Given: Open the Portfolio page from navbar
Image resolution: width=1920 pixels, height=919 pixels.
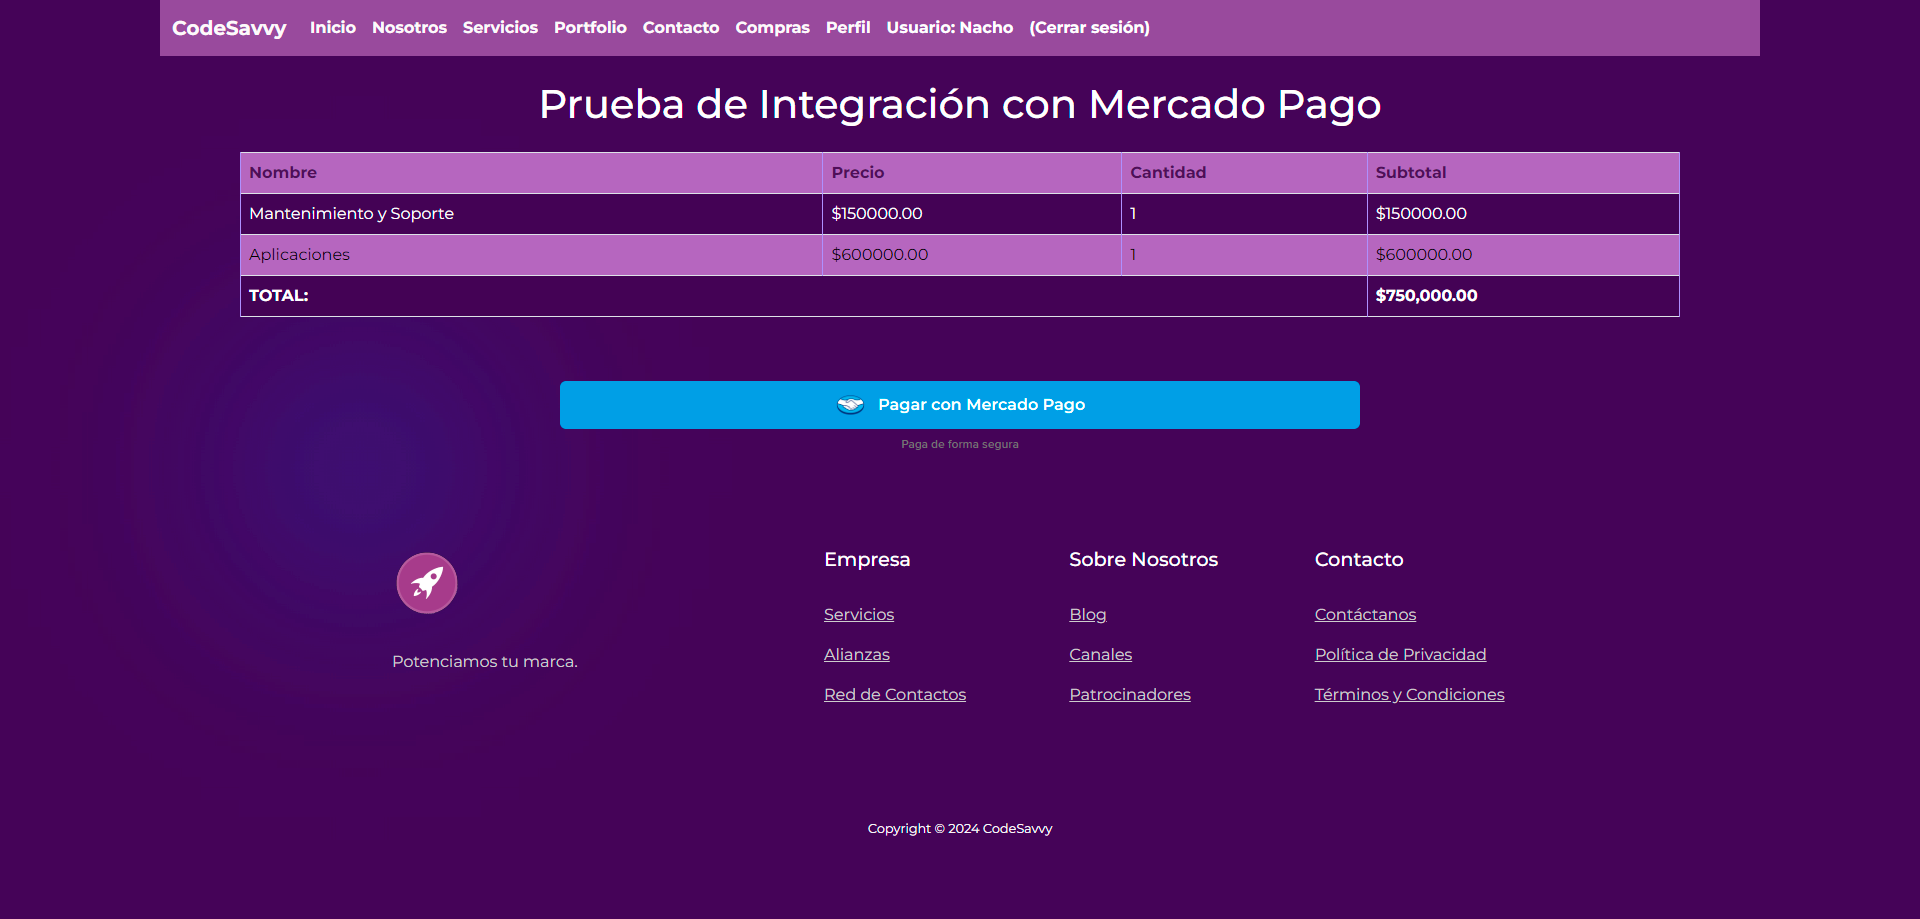Looking at the screenshot, I should (590, 28).
